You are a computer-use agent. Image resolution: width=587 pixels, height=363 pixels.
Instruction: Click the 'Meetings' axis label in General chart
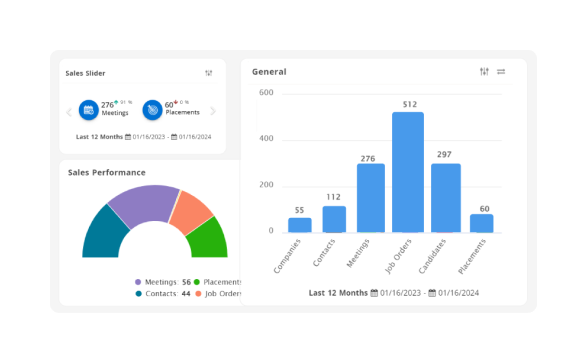(358, 253)
